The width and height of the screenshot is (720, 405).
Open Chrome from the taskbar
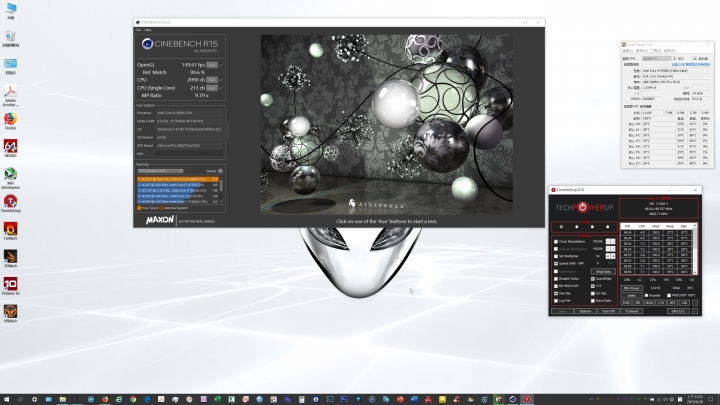(x=133, y=399)
